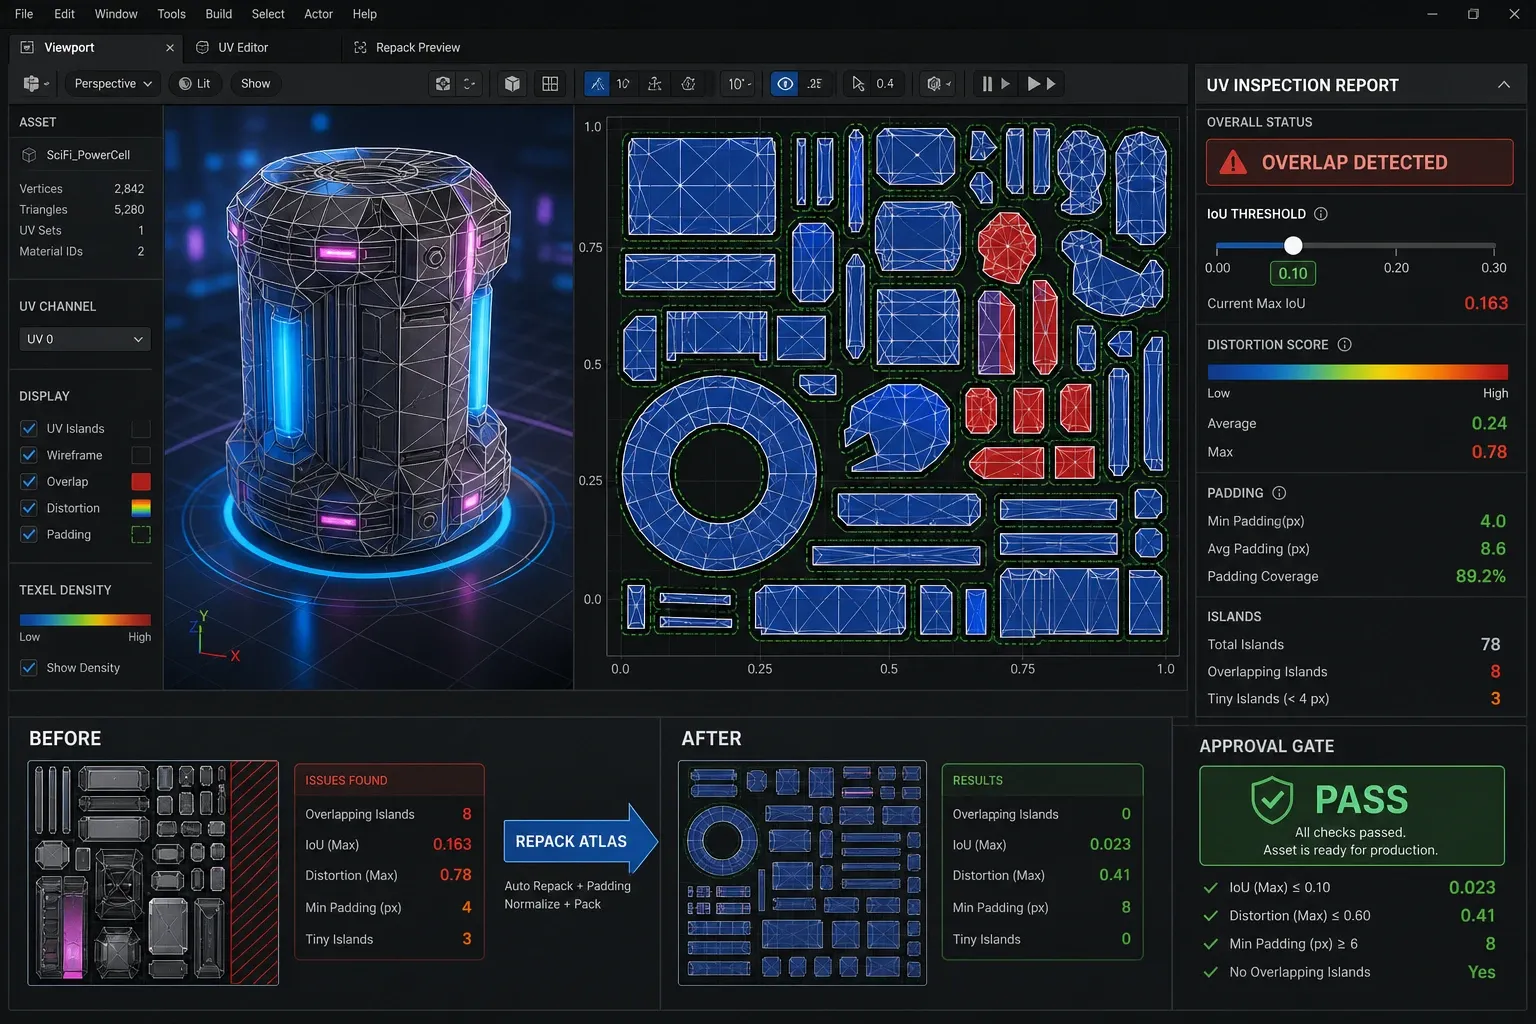
Task: Click the highlighted blue eye icon in toolbar
Action: click(x=785, y=84)
